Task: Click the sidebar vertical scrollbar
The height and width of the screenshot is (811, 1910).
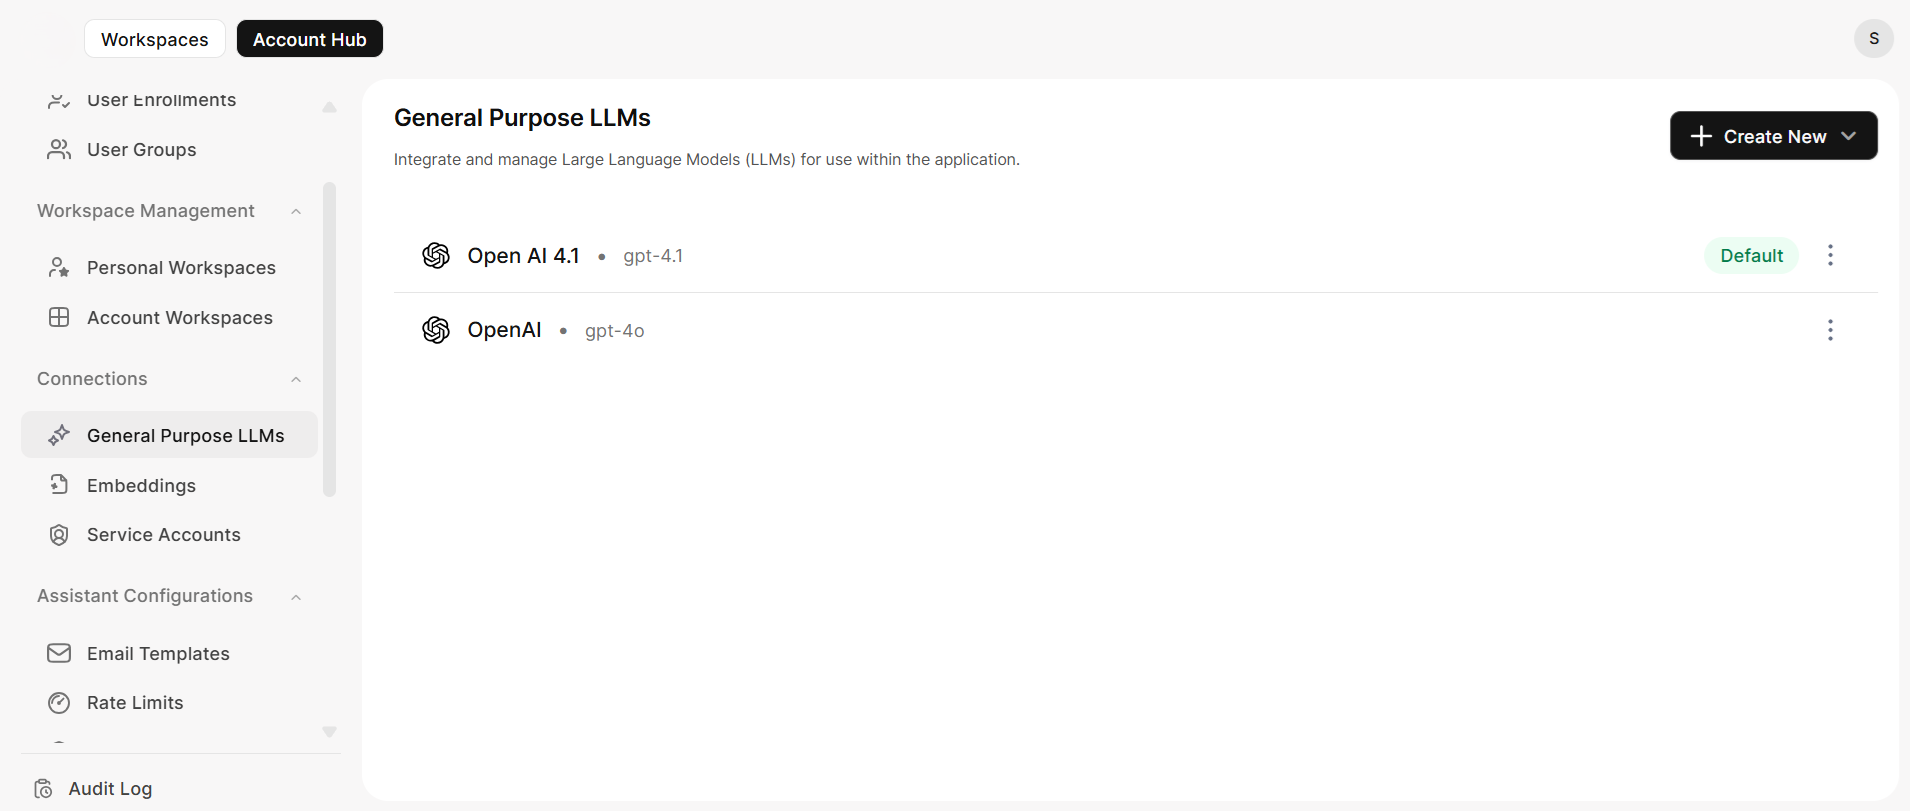Action: tap(330, 339)
